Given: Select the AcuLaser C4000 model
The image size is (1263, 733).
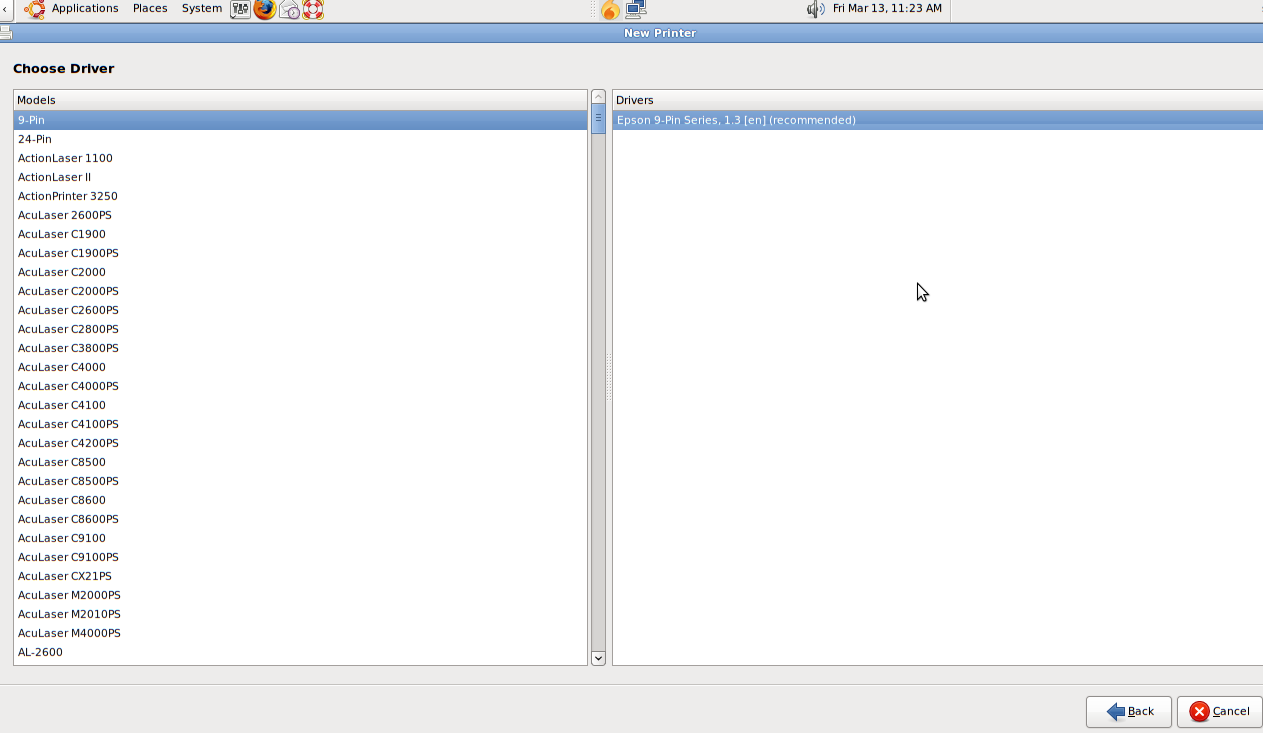Looking at the screenshot, I should coord(300,367).
